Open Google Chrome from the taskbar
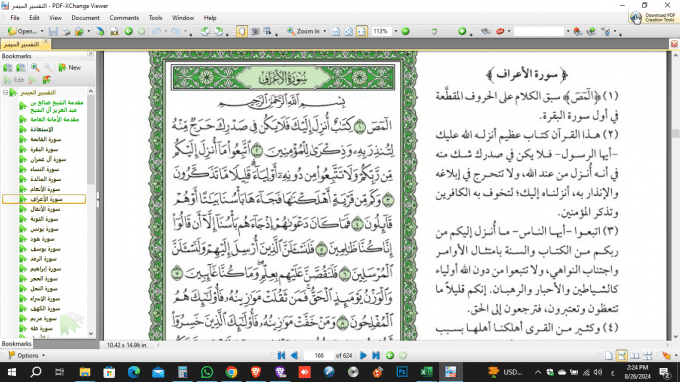This screenshot has height=382, width=680. click(232, 372)
